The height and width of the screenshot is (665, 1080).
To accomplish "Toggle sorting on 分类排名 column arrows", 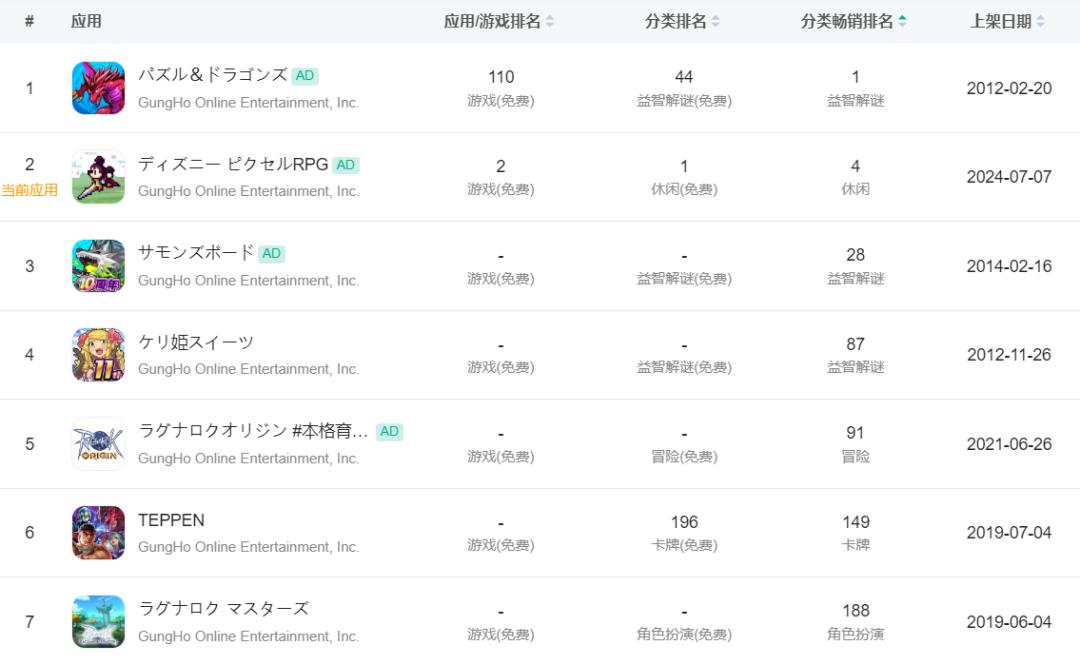I will (715, 22).
